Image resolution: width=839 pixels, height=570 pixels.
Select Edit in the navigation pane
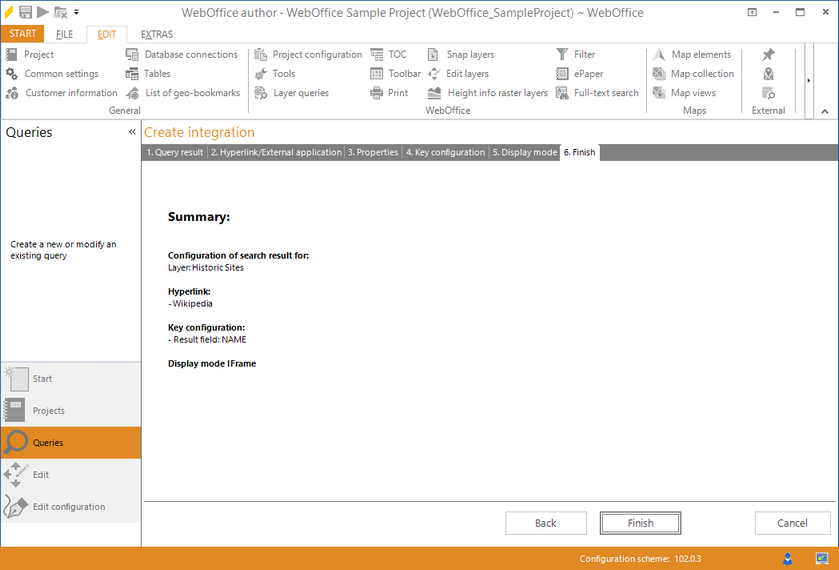pyautogui.click(x=71, y=475)
